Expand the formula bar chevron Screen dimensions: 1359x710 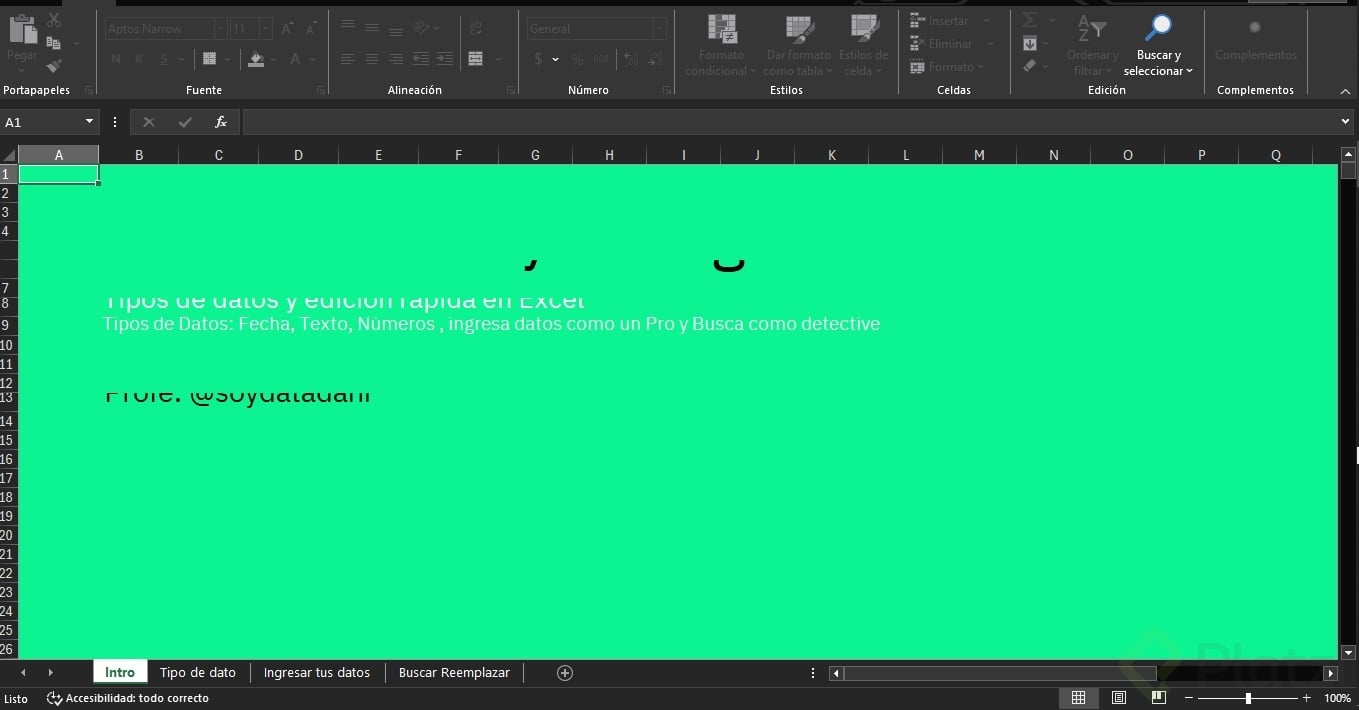[1345, 122]
